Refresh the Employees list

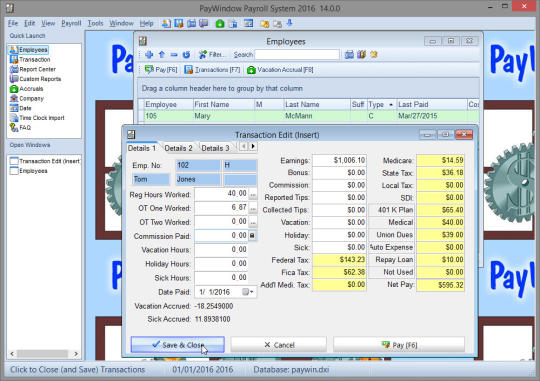(x=186, y=54)
